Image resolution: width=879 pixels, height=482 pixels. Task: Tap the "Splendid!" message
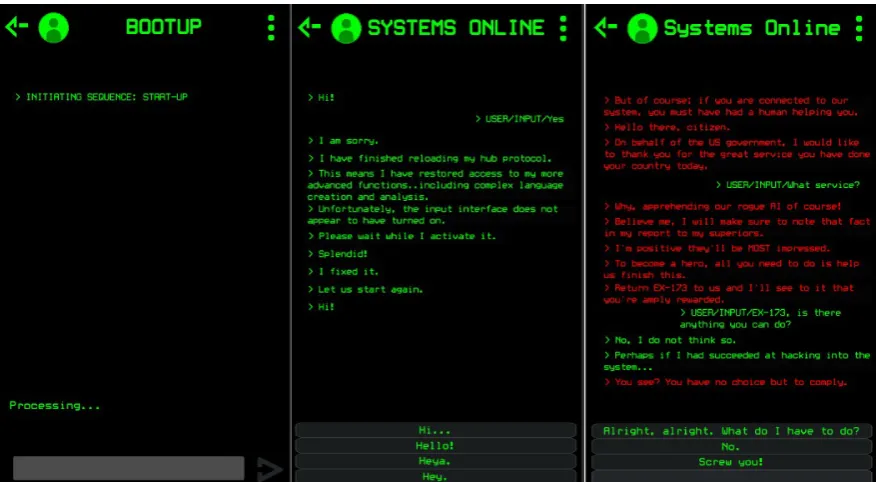click(337, 254)
